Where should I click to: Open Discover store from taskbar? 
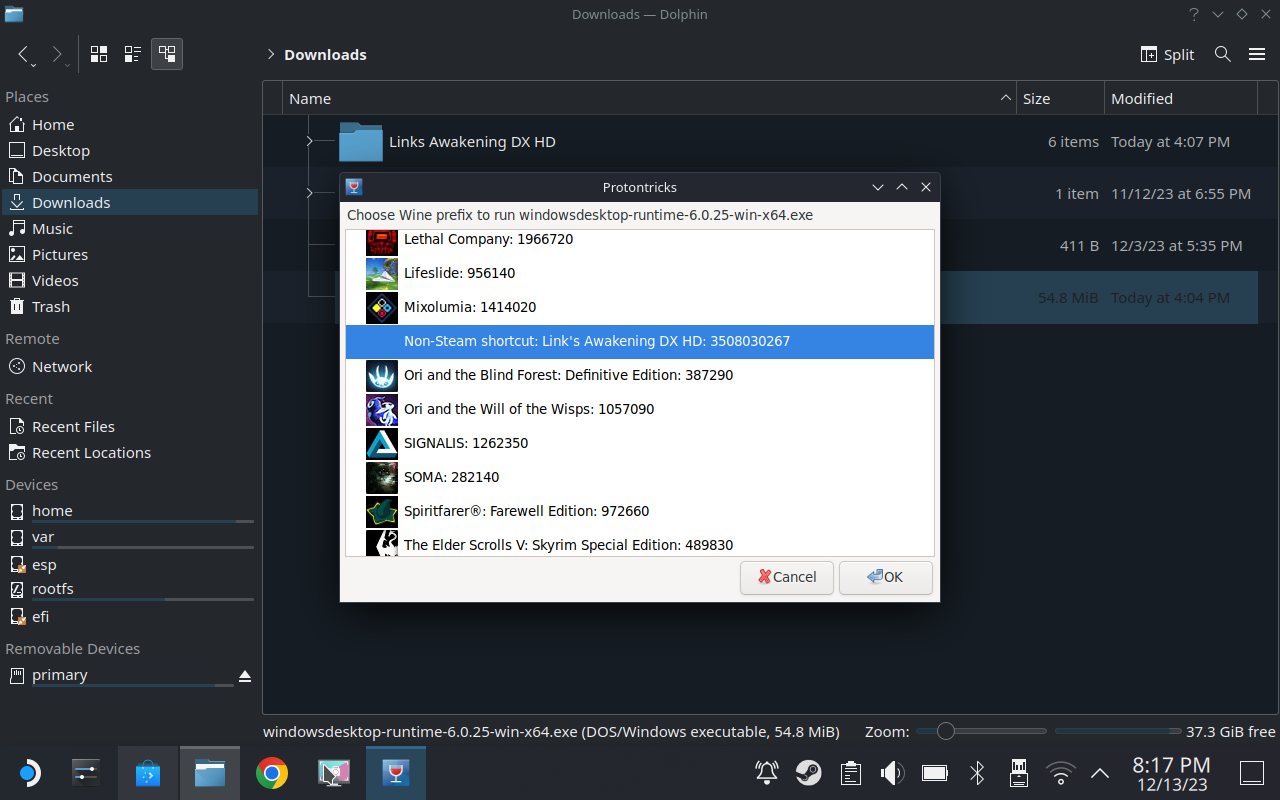click(148, 773)
